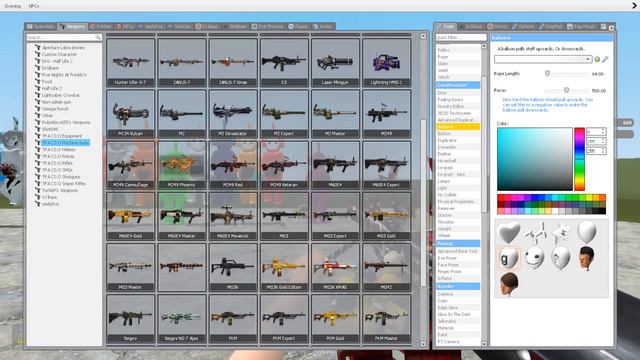Open the NPCs menu in top bar
This screenshot has height=360, width=640.
point(34,6)
